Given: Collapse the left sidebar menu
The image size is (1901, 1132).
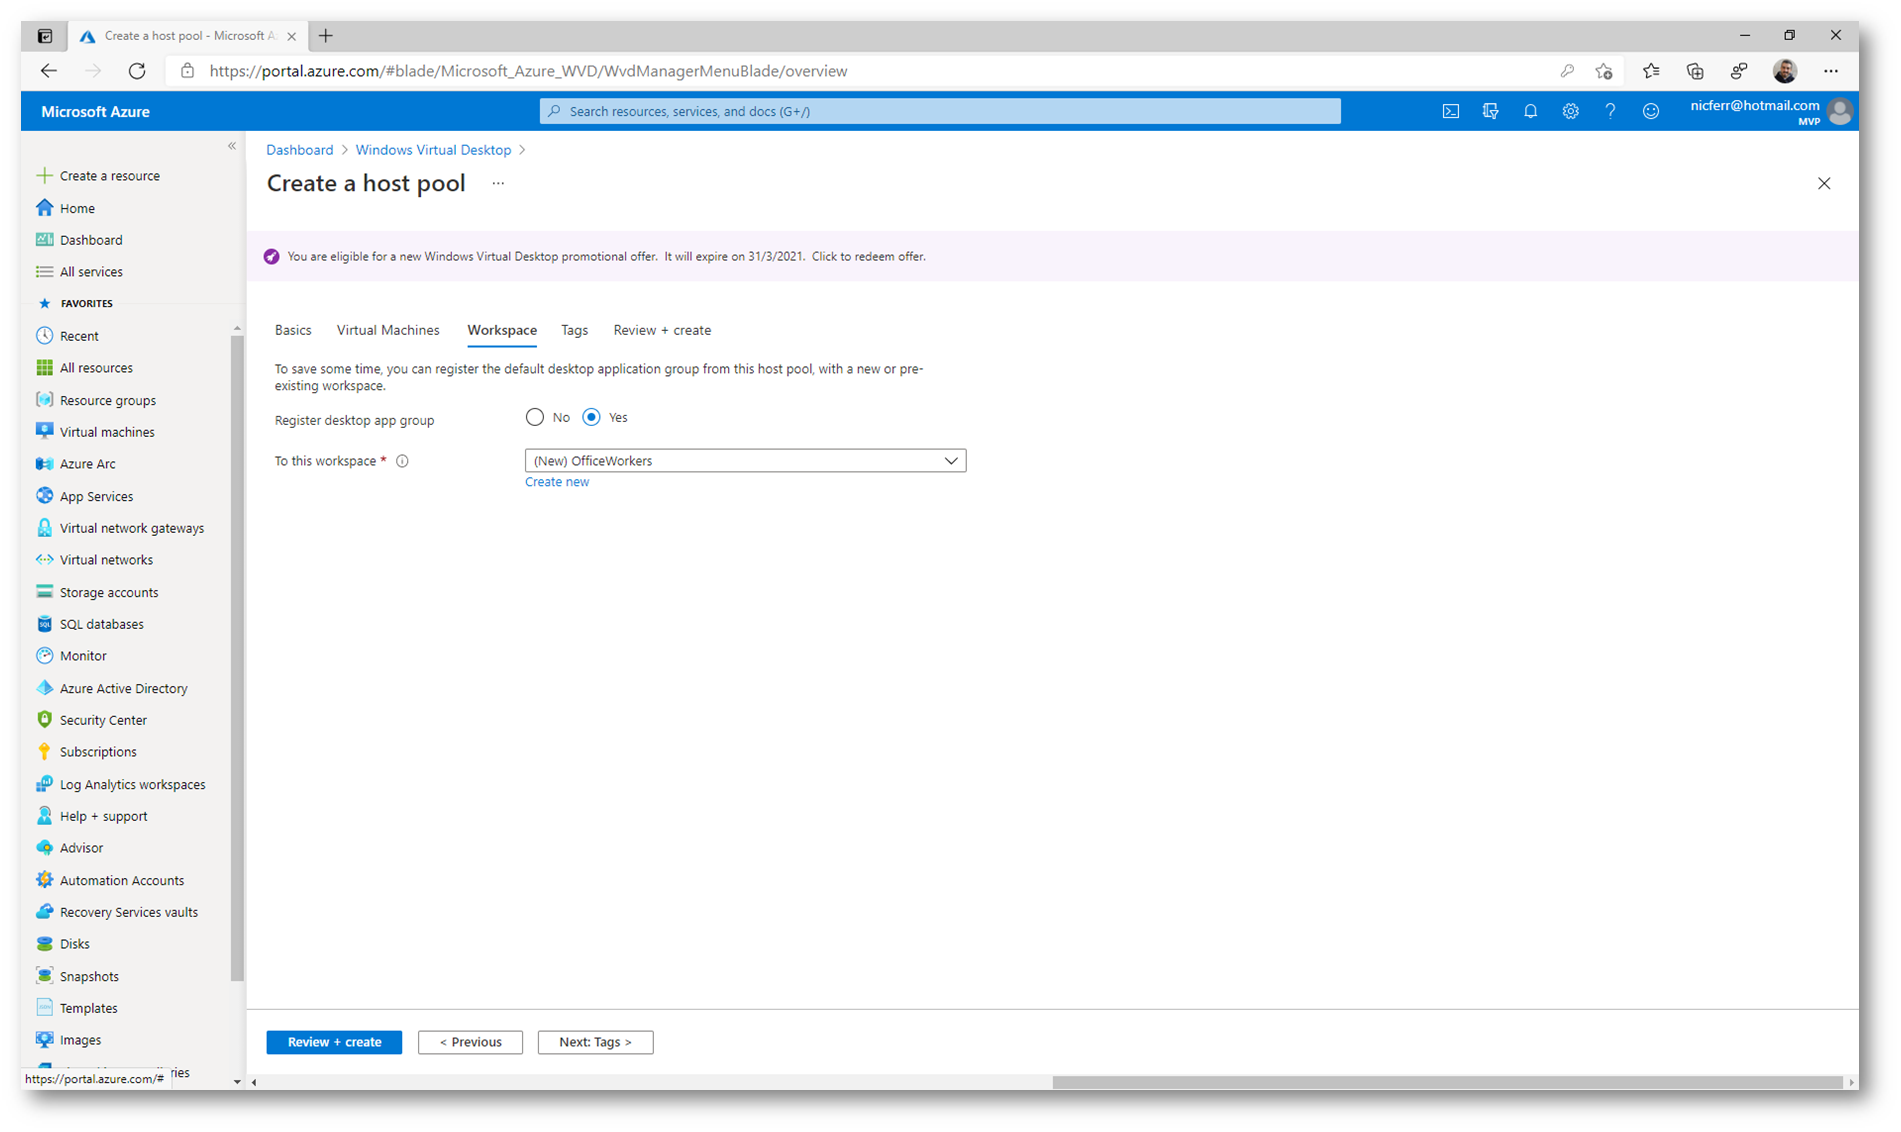Looking at the screenshot, I should (x=232, y=146).
